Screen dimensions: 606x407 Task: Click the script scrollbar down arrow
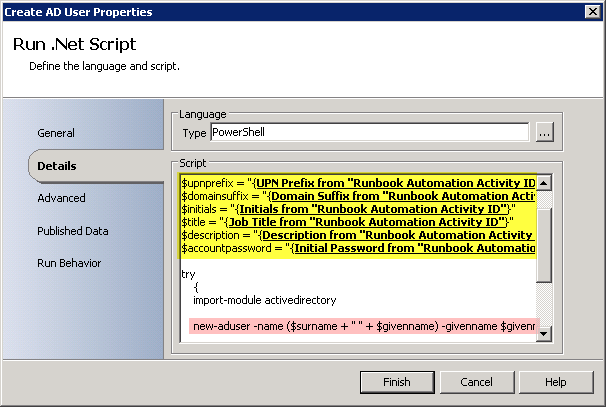[x=544, y=336]
